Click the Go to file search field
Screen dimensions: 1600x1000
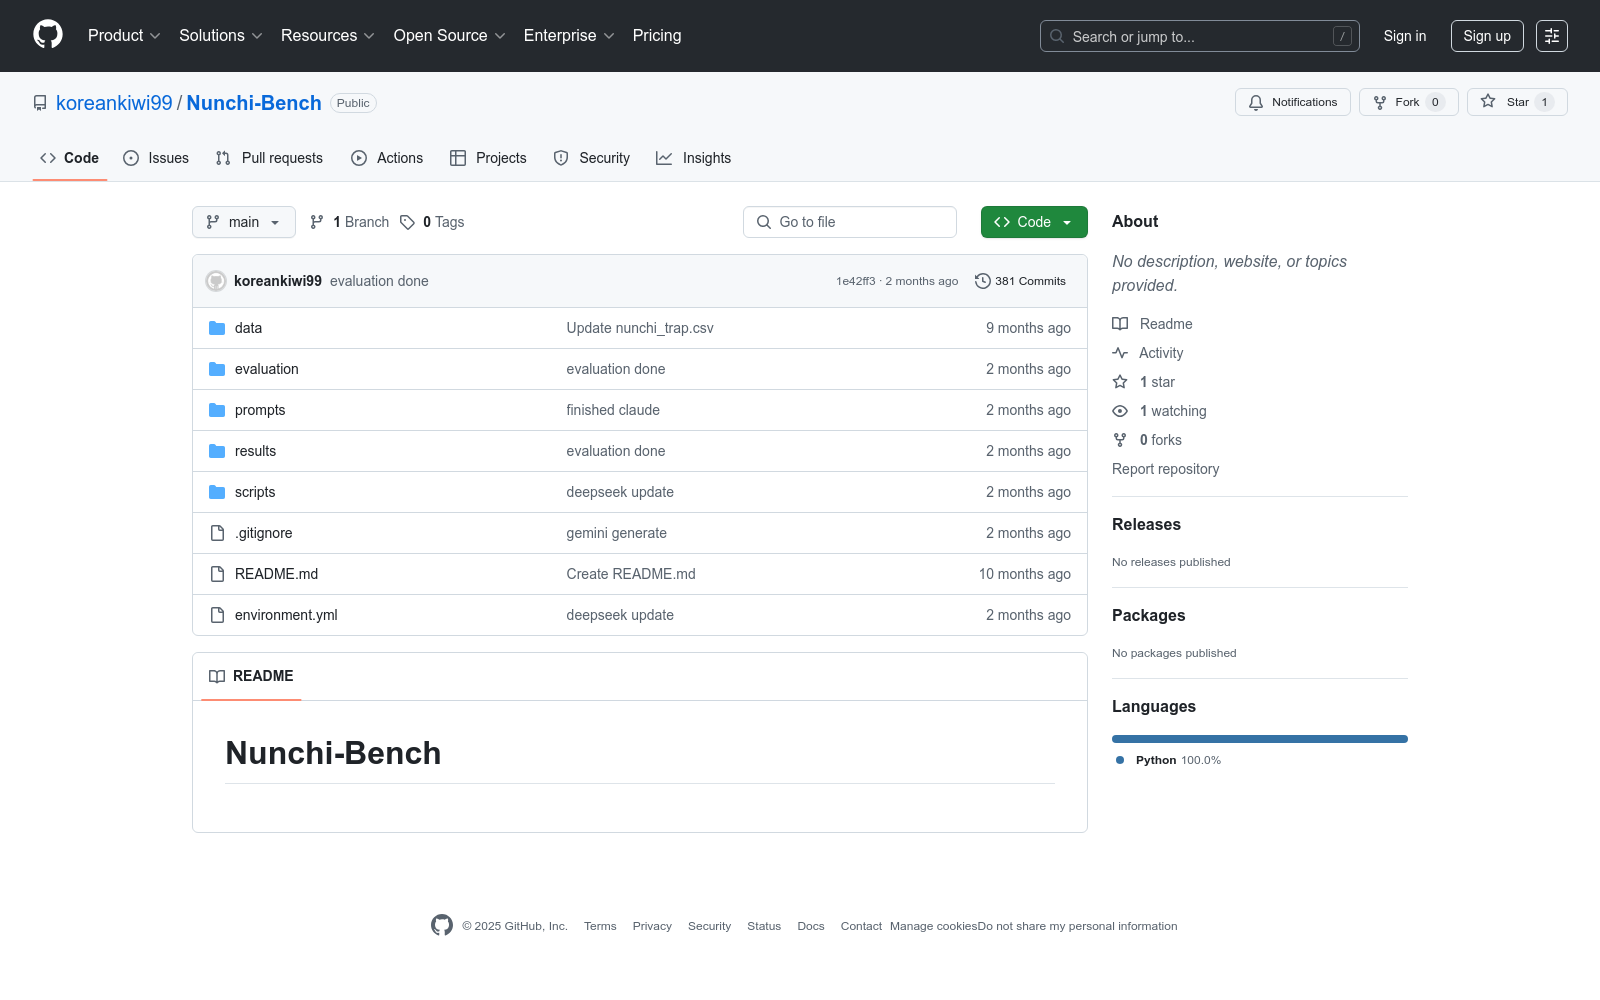click(850, 222)
